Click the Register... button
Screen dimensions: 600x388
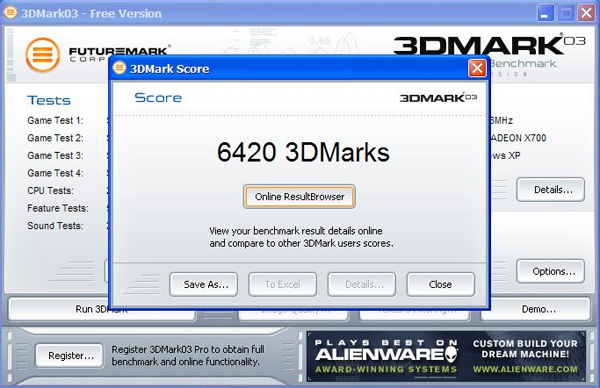[x=69, y=355]
